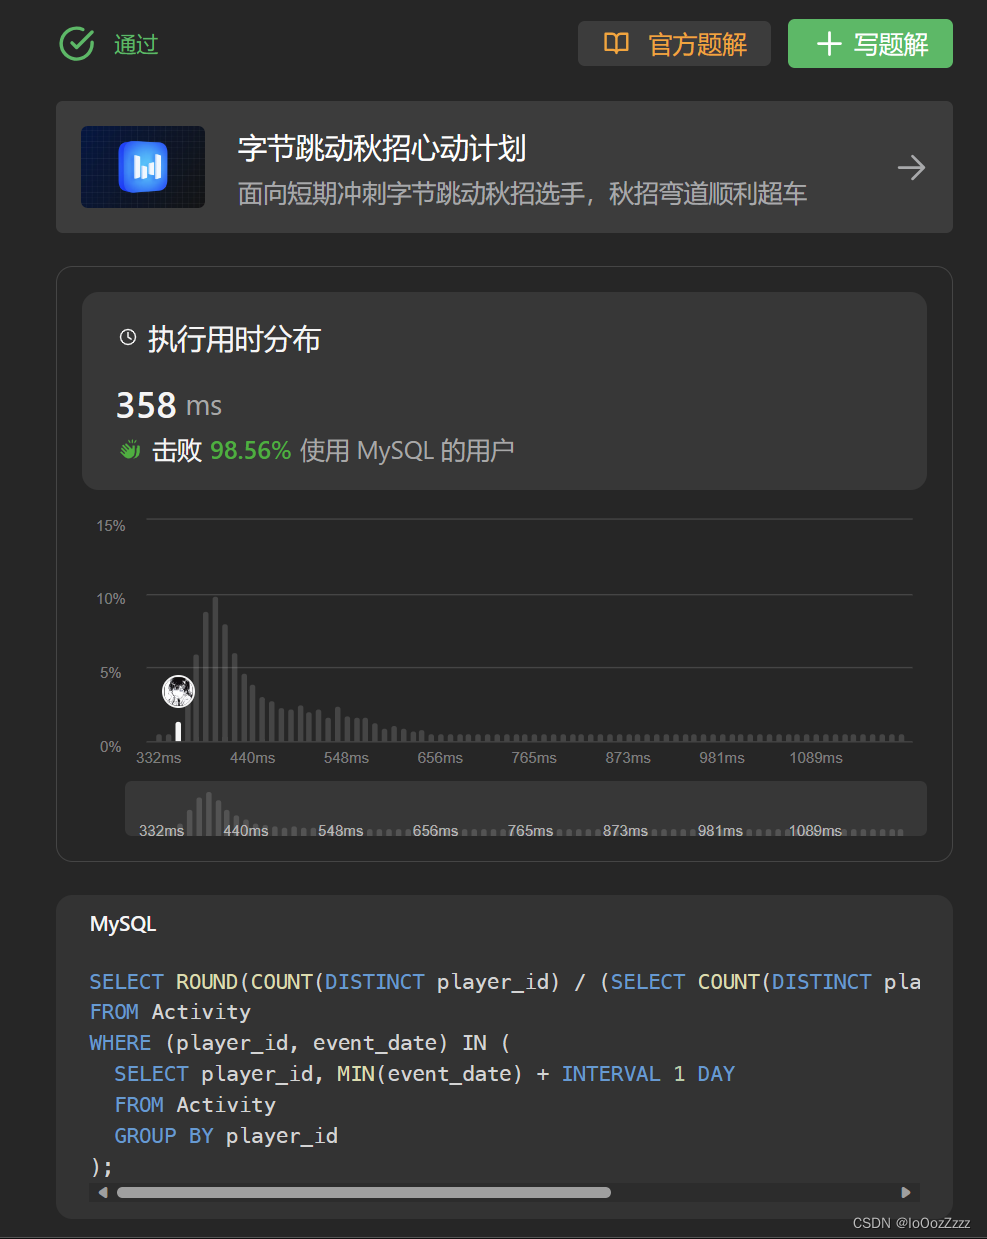Click the plus icon in 写题解
Image resolution: width=987 pixels, height=1239 pixels.
[829, 44]
